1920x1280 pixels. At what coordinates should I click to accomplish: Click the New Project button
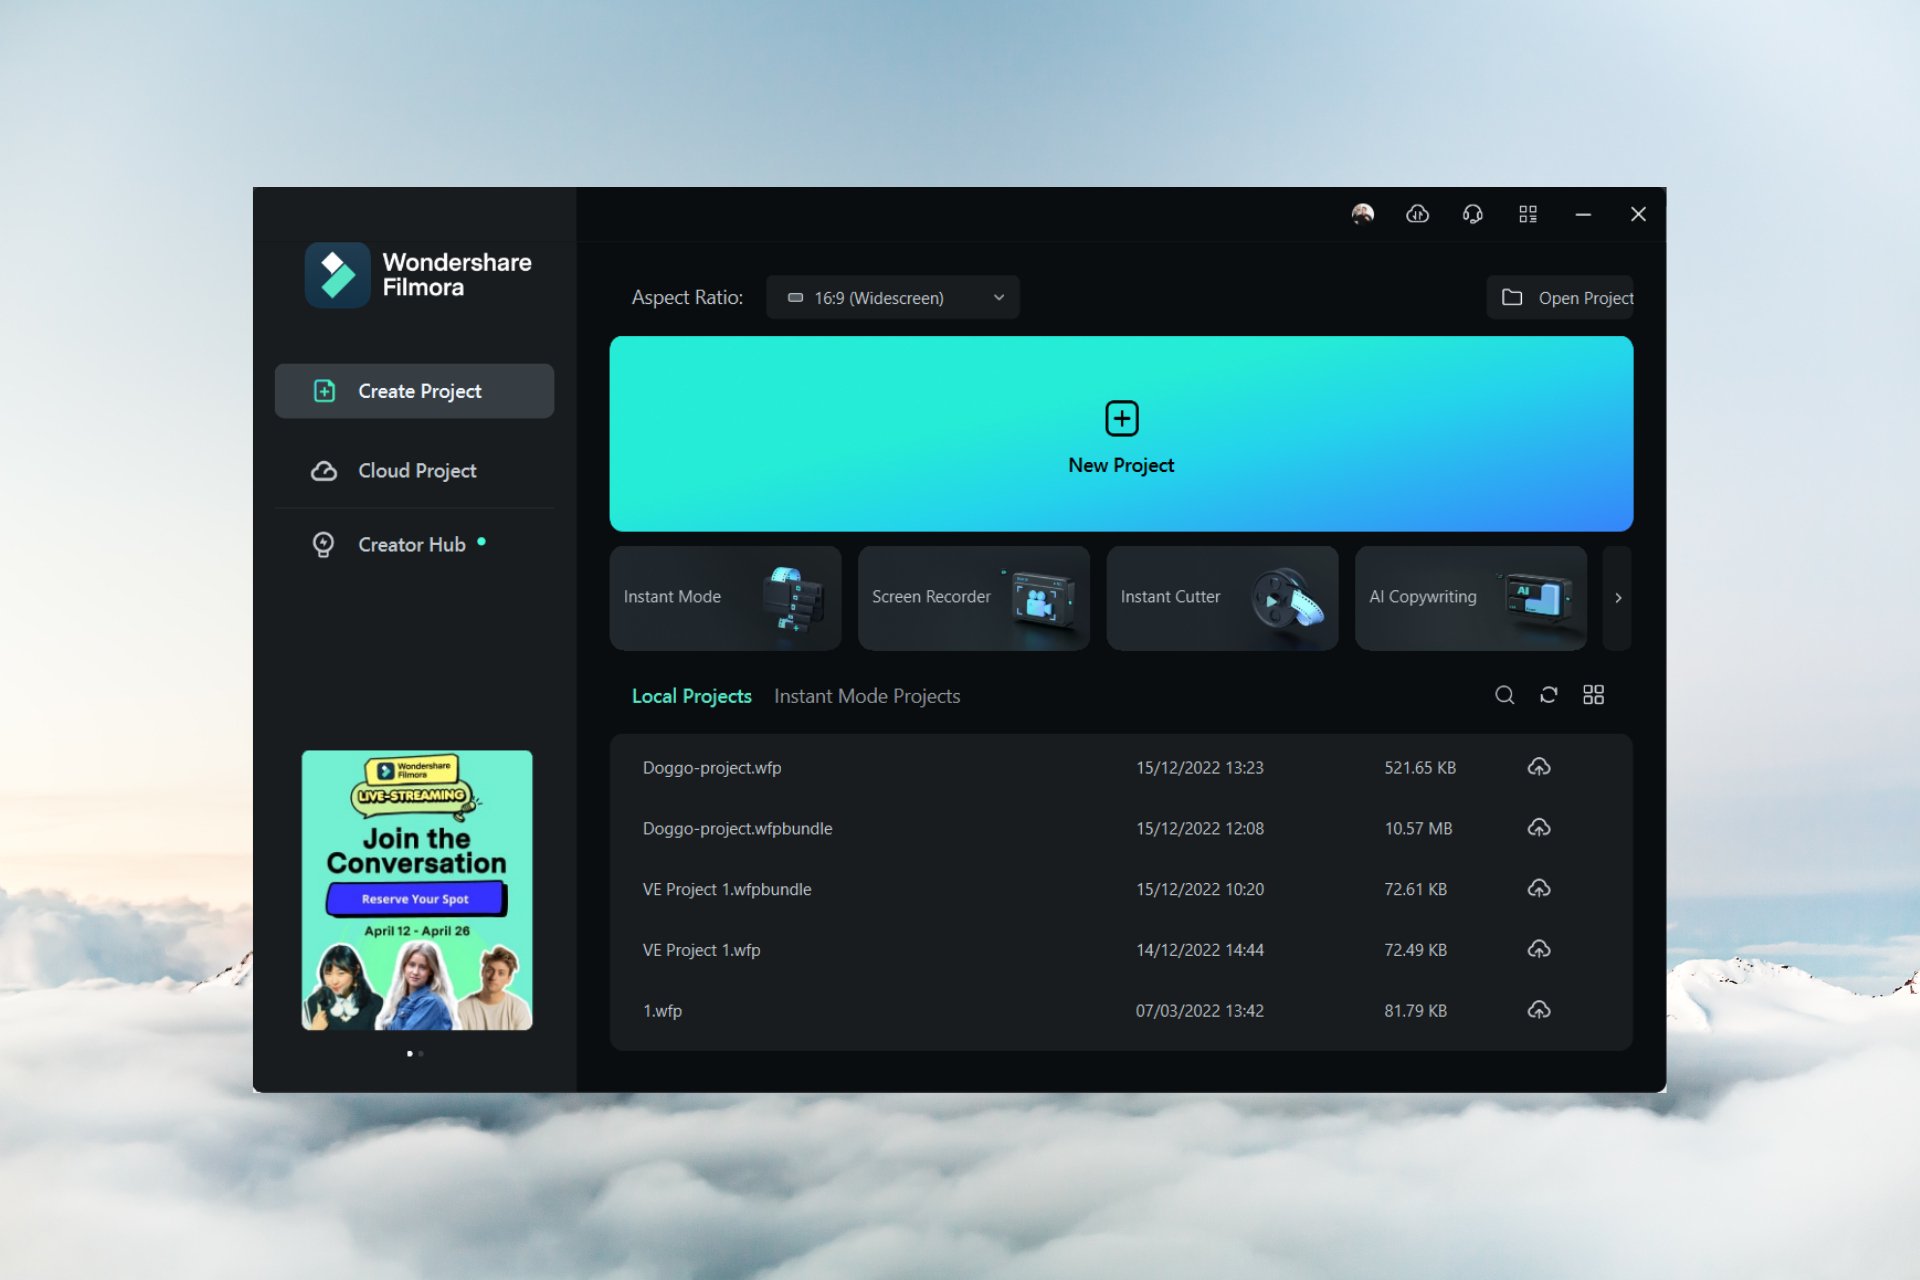1121,434
